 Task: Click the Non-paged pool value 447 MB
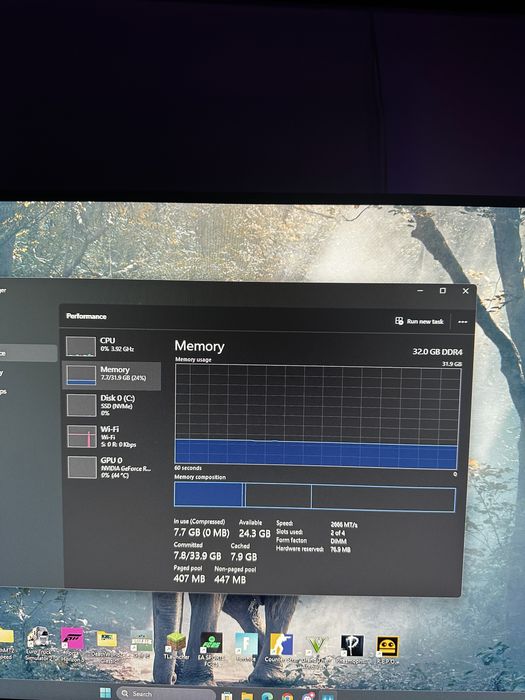click(x=230, y=579)
